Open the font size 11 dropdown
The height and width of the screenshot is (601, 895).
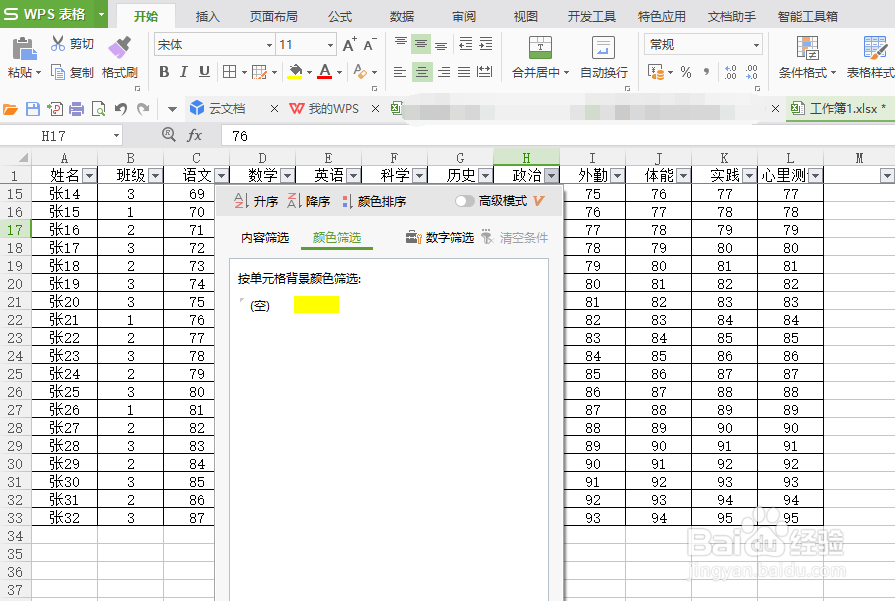pos(330,45)
